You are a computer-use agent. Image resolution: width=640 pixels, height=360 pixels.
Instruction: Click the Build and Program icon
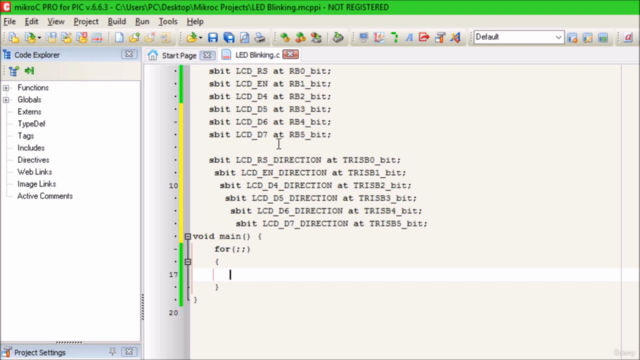pyautogui.click(x=316, y=38)
